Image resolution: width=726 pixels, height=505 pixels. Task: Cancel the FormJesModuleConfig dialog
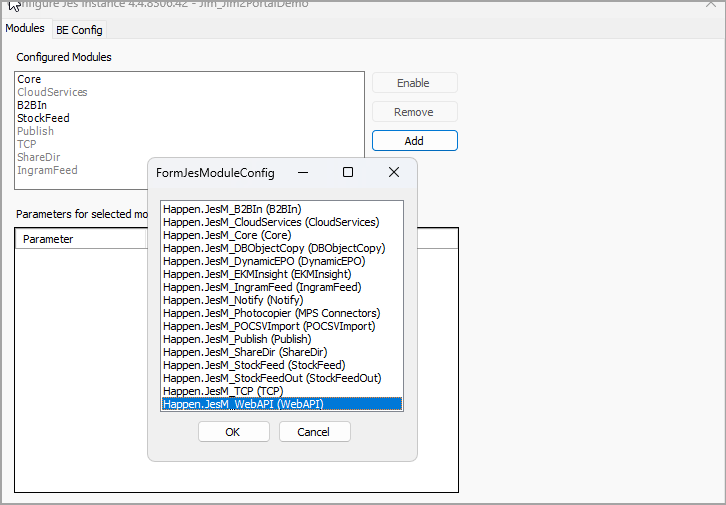pyautogui.click(x=314, y=432)
